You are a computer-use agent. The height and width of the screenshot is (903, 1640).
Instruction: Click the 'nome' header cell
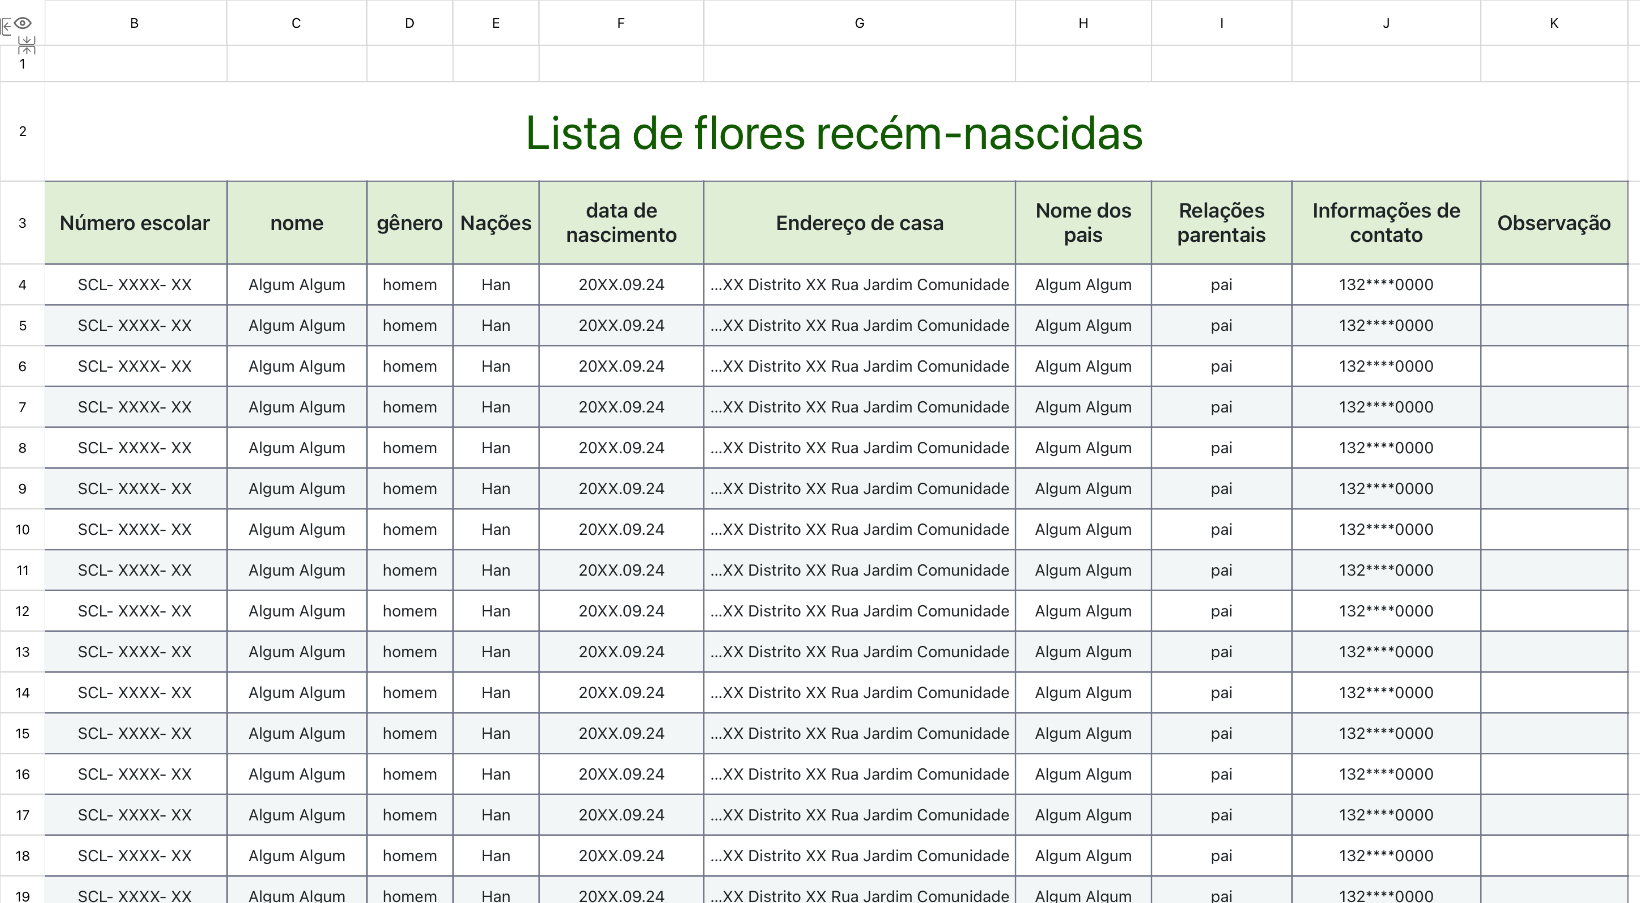[x=296, y=223]
